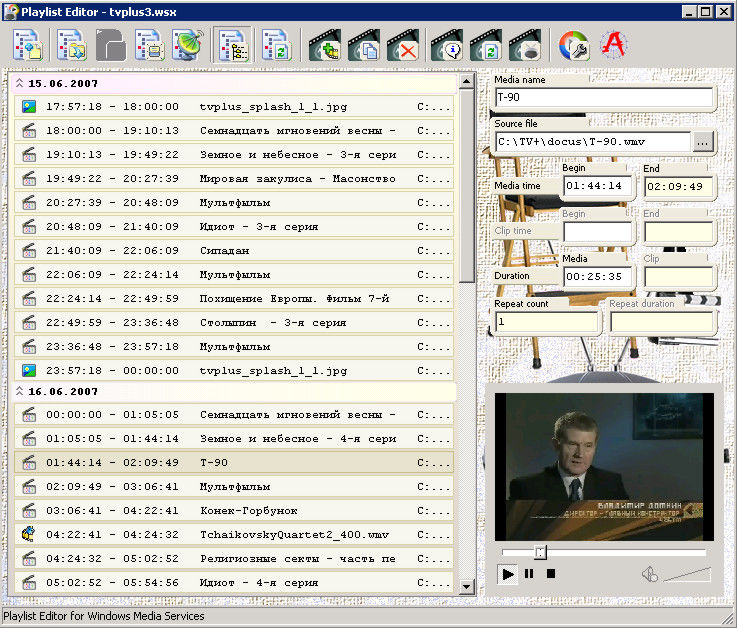Click the speaker volume icon under the preview
This screenshot has height=628, width=737.
650,574
